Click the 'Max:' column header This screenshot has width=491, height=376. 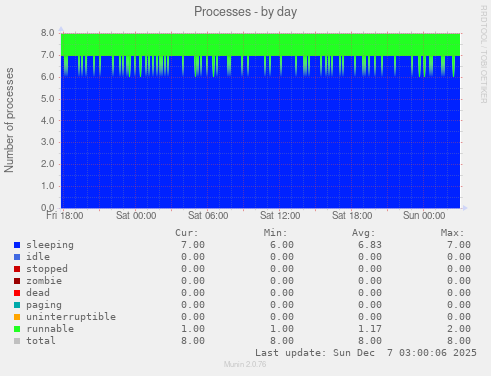point(452,233)
